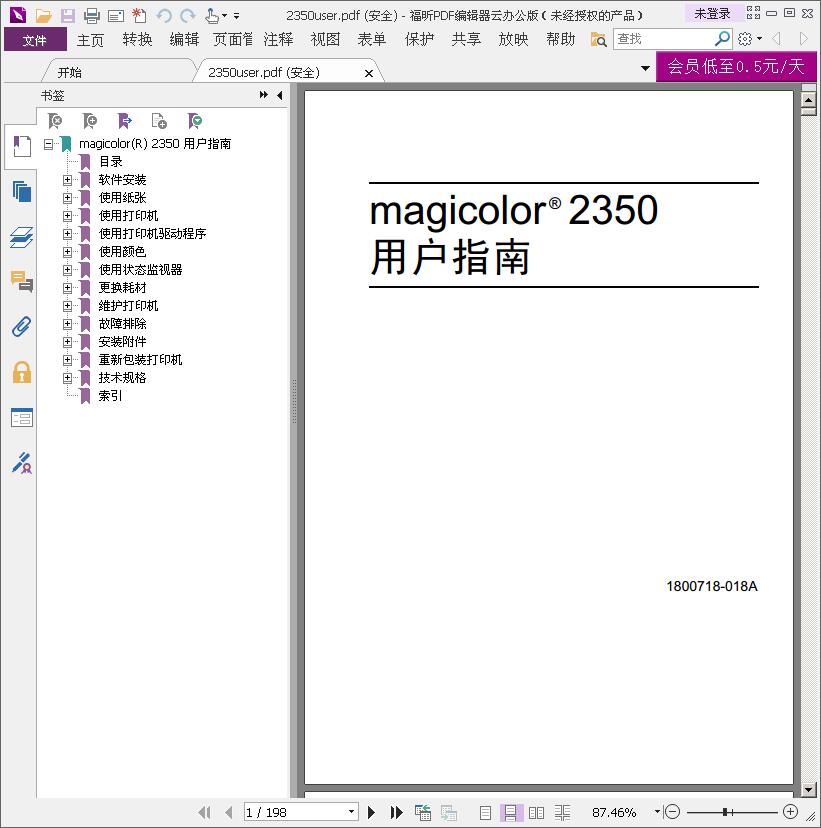Expand the 技术规格 bookmark
This screenshot has height=828, width=821.
coord(67,378)
